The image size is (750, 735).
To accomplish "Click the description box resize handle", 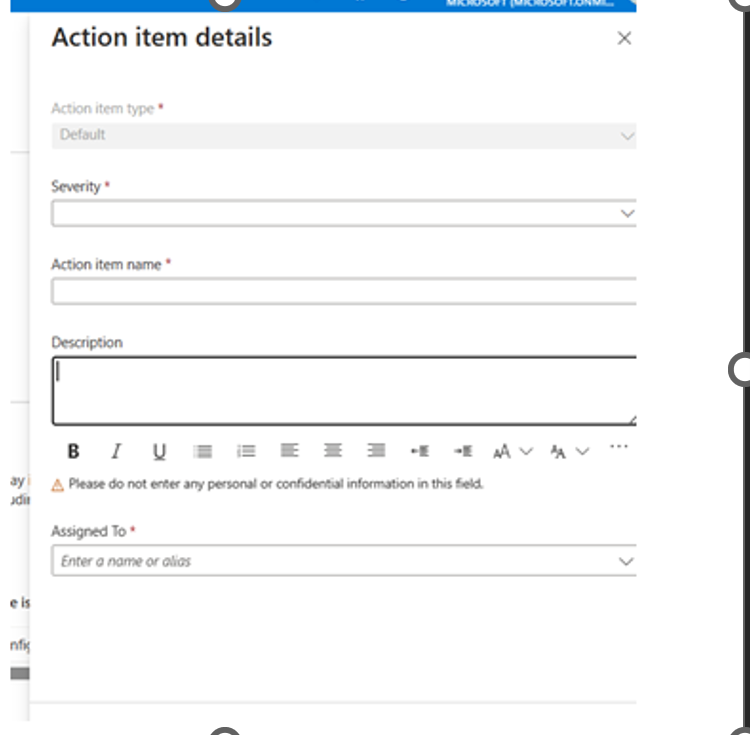I will tap(632, 420).
